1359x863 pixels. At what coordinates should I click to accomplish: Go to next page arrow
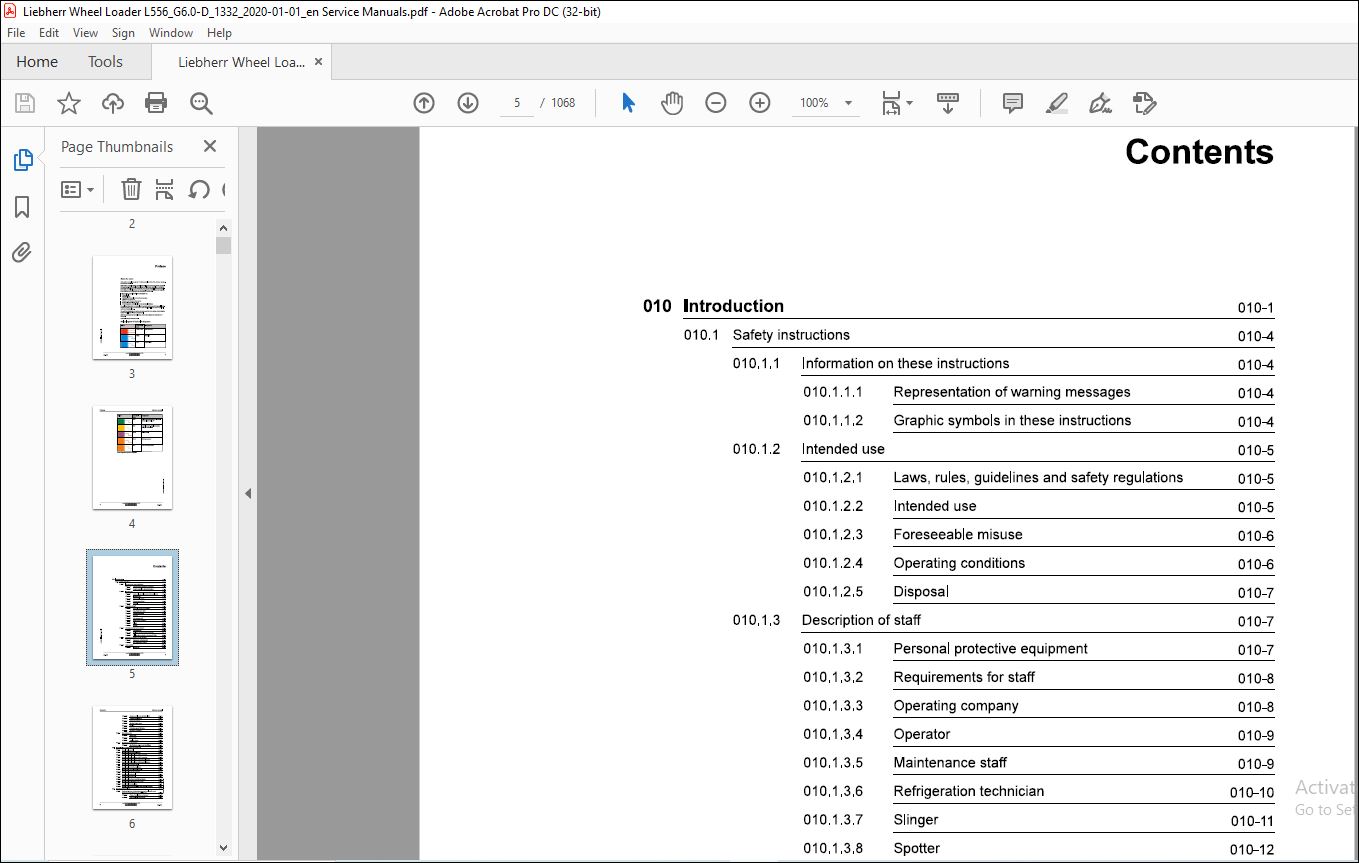468,103
